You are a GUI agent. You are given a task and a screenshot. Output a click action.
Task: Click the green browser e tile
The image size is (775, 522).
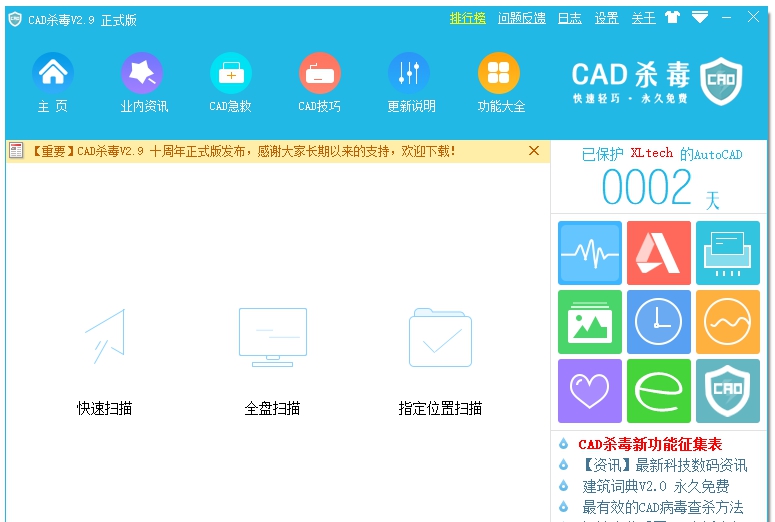pos(659,391)
